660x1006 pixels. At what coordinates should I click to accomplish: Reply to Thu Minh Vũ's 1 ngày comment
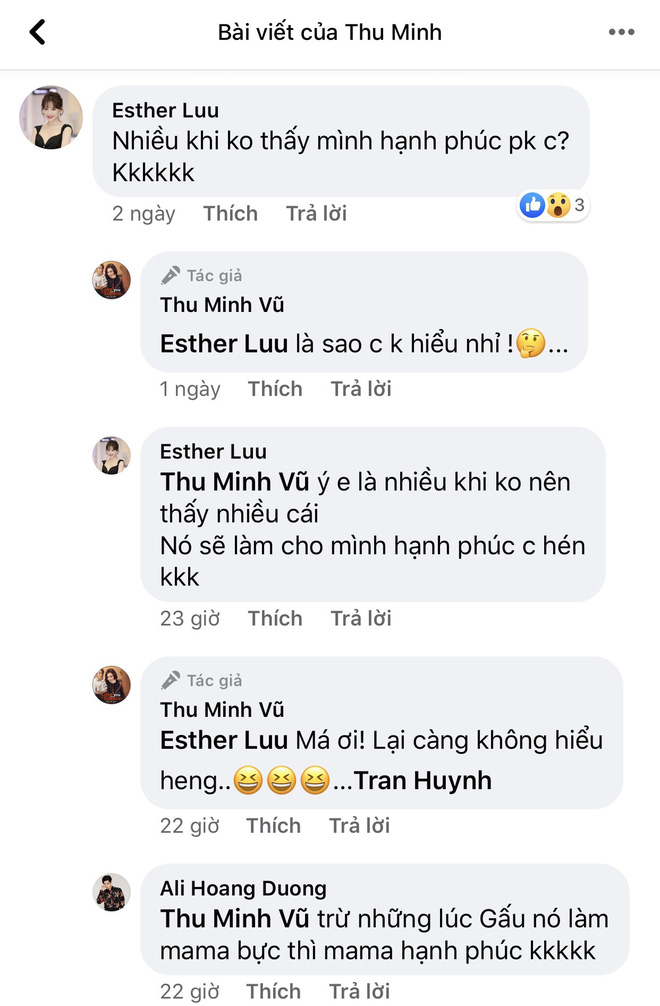tap(361, 389)
